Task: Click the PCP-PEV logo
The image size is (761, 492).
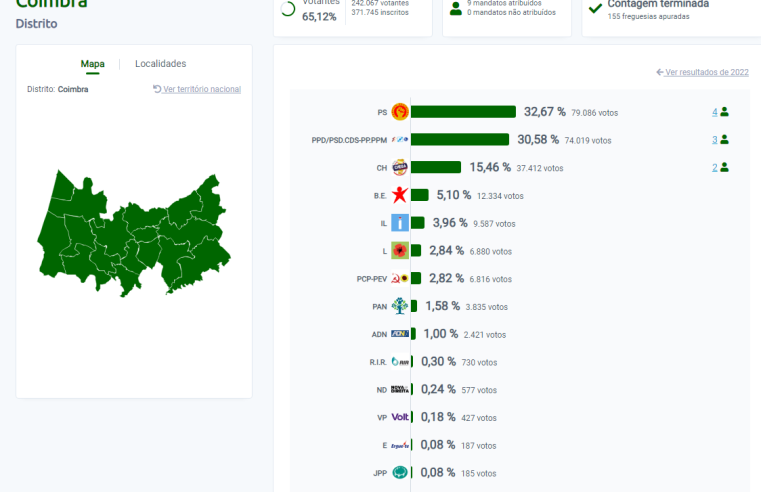Action: [400, 279]
